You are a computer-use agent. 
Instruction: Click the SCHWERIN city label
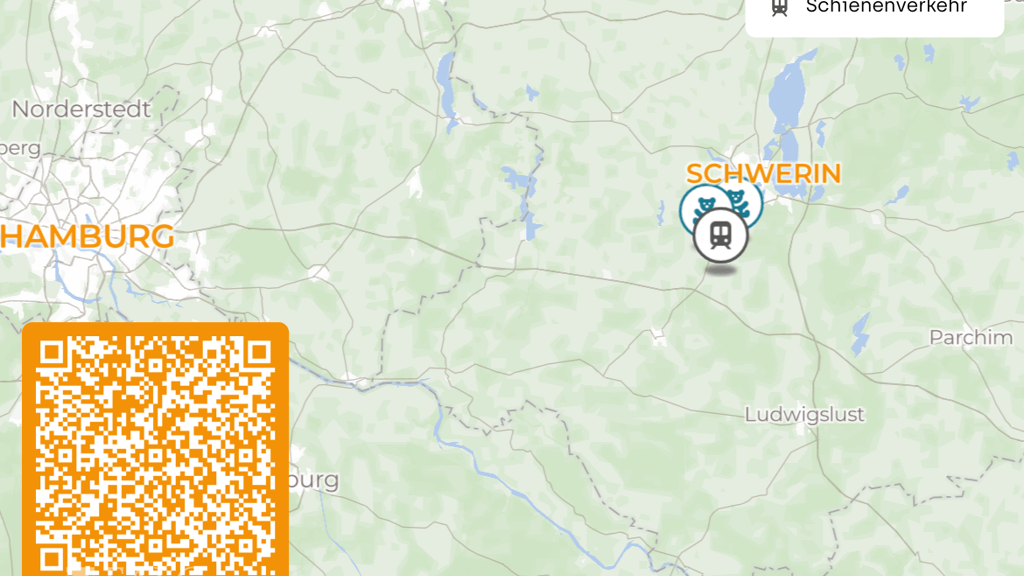coord(763,174)
